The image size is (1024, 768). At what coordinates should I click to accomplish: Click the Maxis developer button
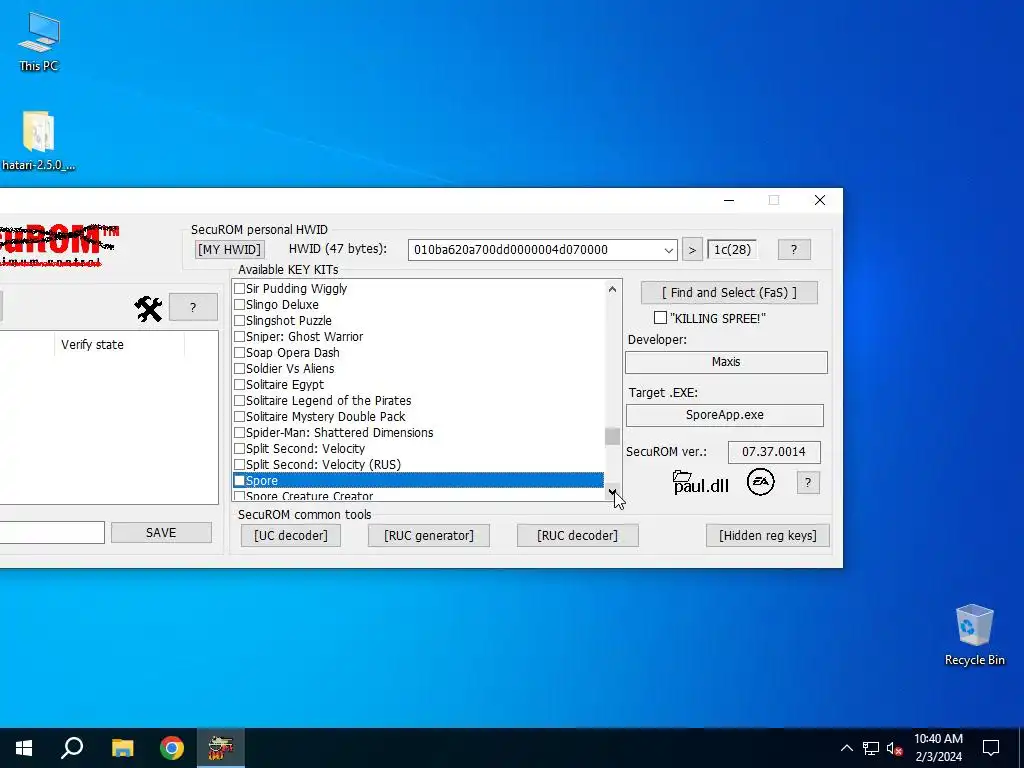[x=726, y=362]
